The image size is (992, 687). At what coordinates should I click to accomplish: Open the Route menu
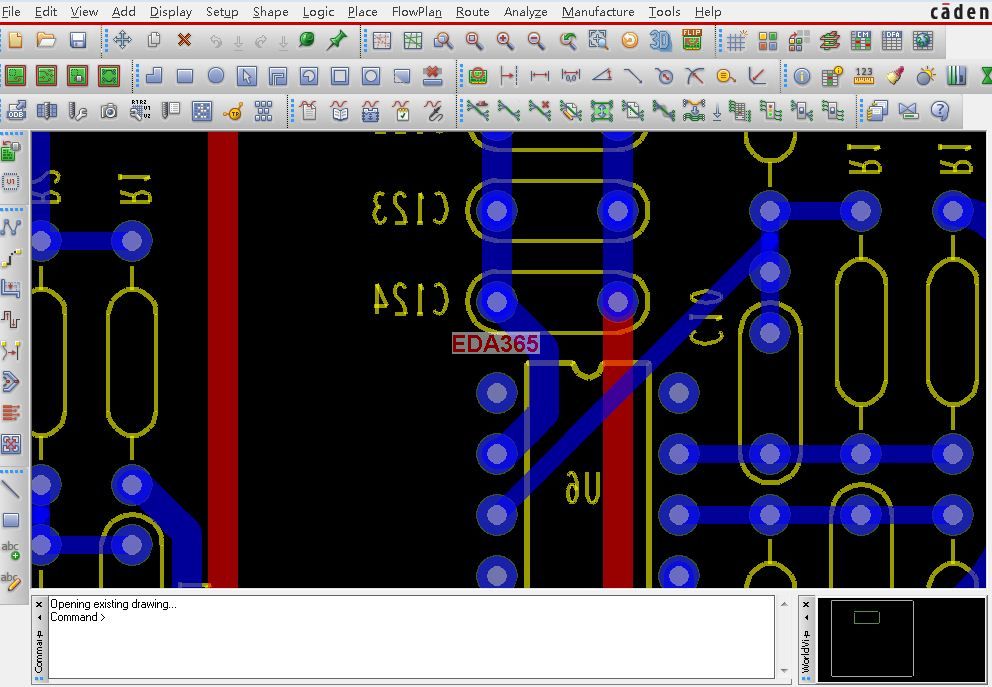click(x=472, y=12)
